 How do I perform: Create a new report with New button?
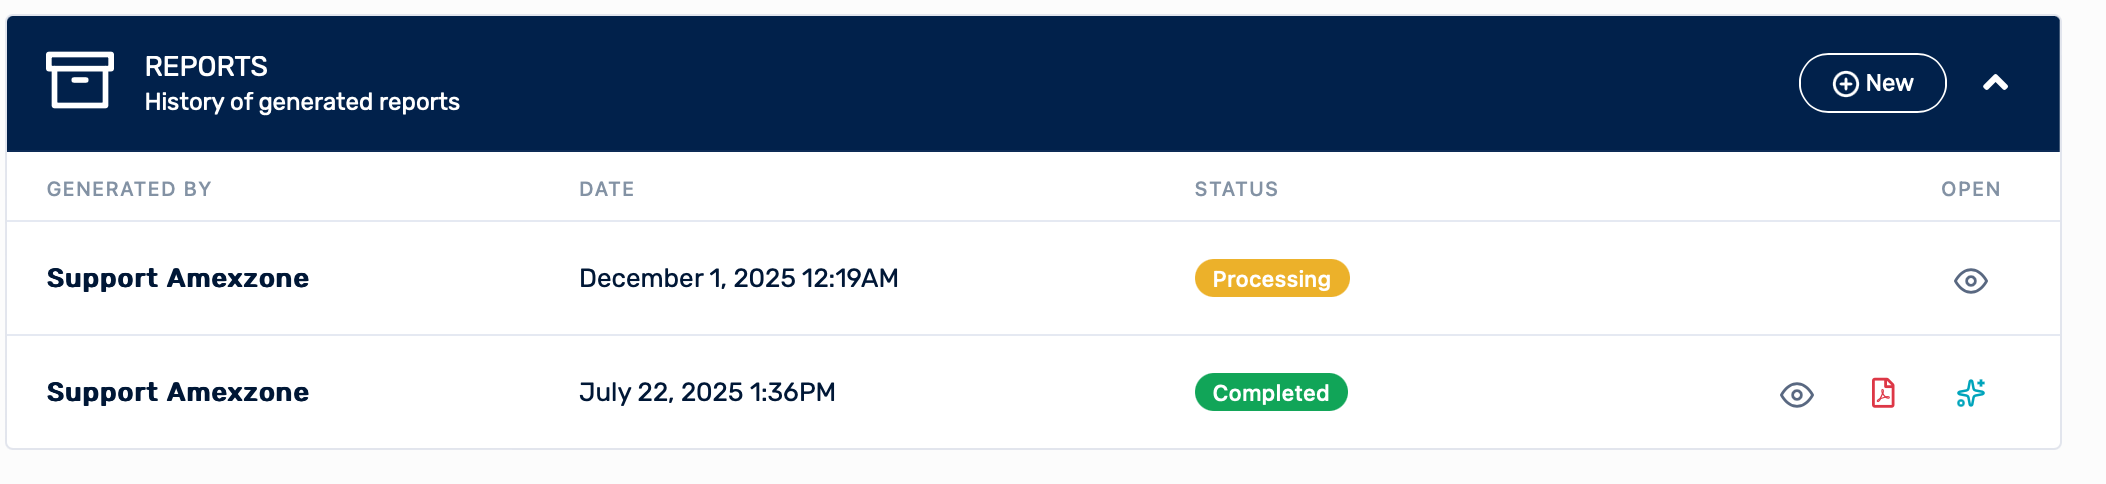1872,83
